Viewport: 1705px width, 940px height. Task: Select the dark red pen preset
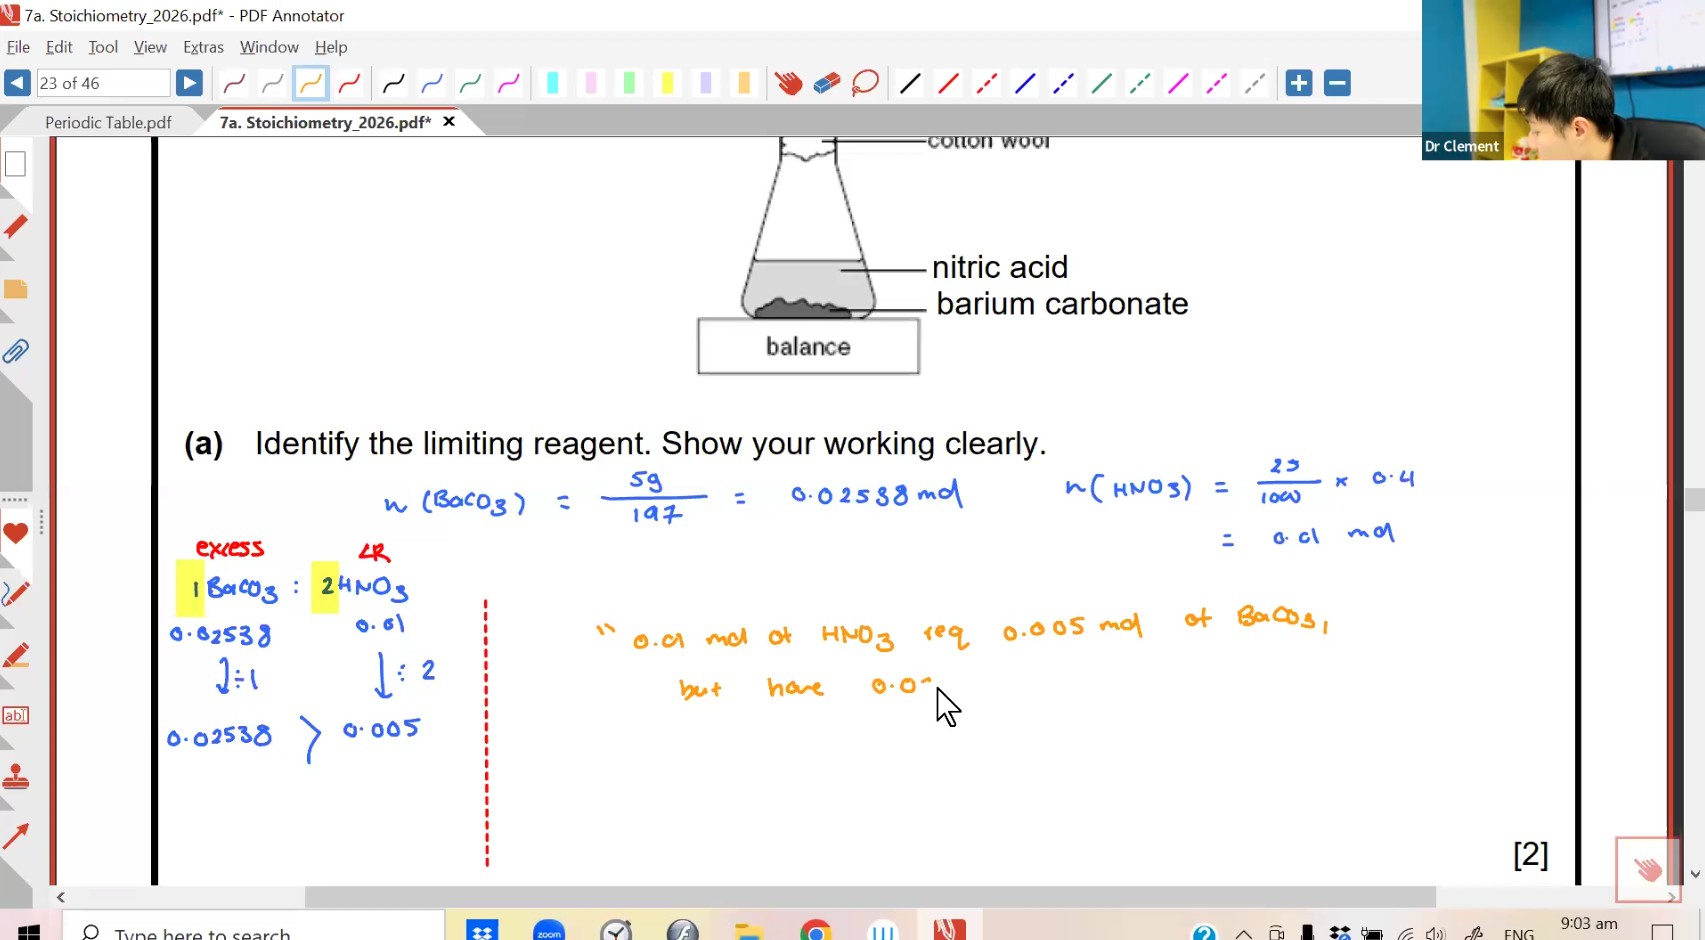(234, 83)
